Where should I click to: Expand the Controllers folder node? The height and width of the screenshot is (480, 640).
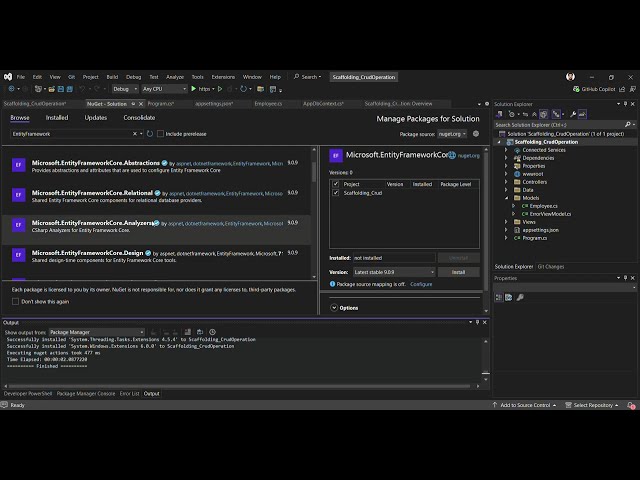[506, 182]
